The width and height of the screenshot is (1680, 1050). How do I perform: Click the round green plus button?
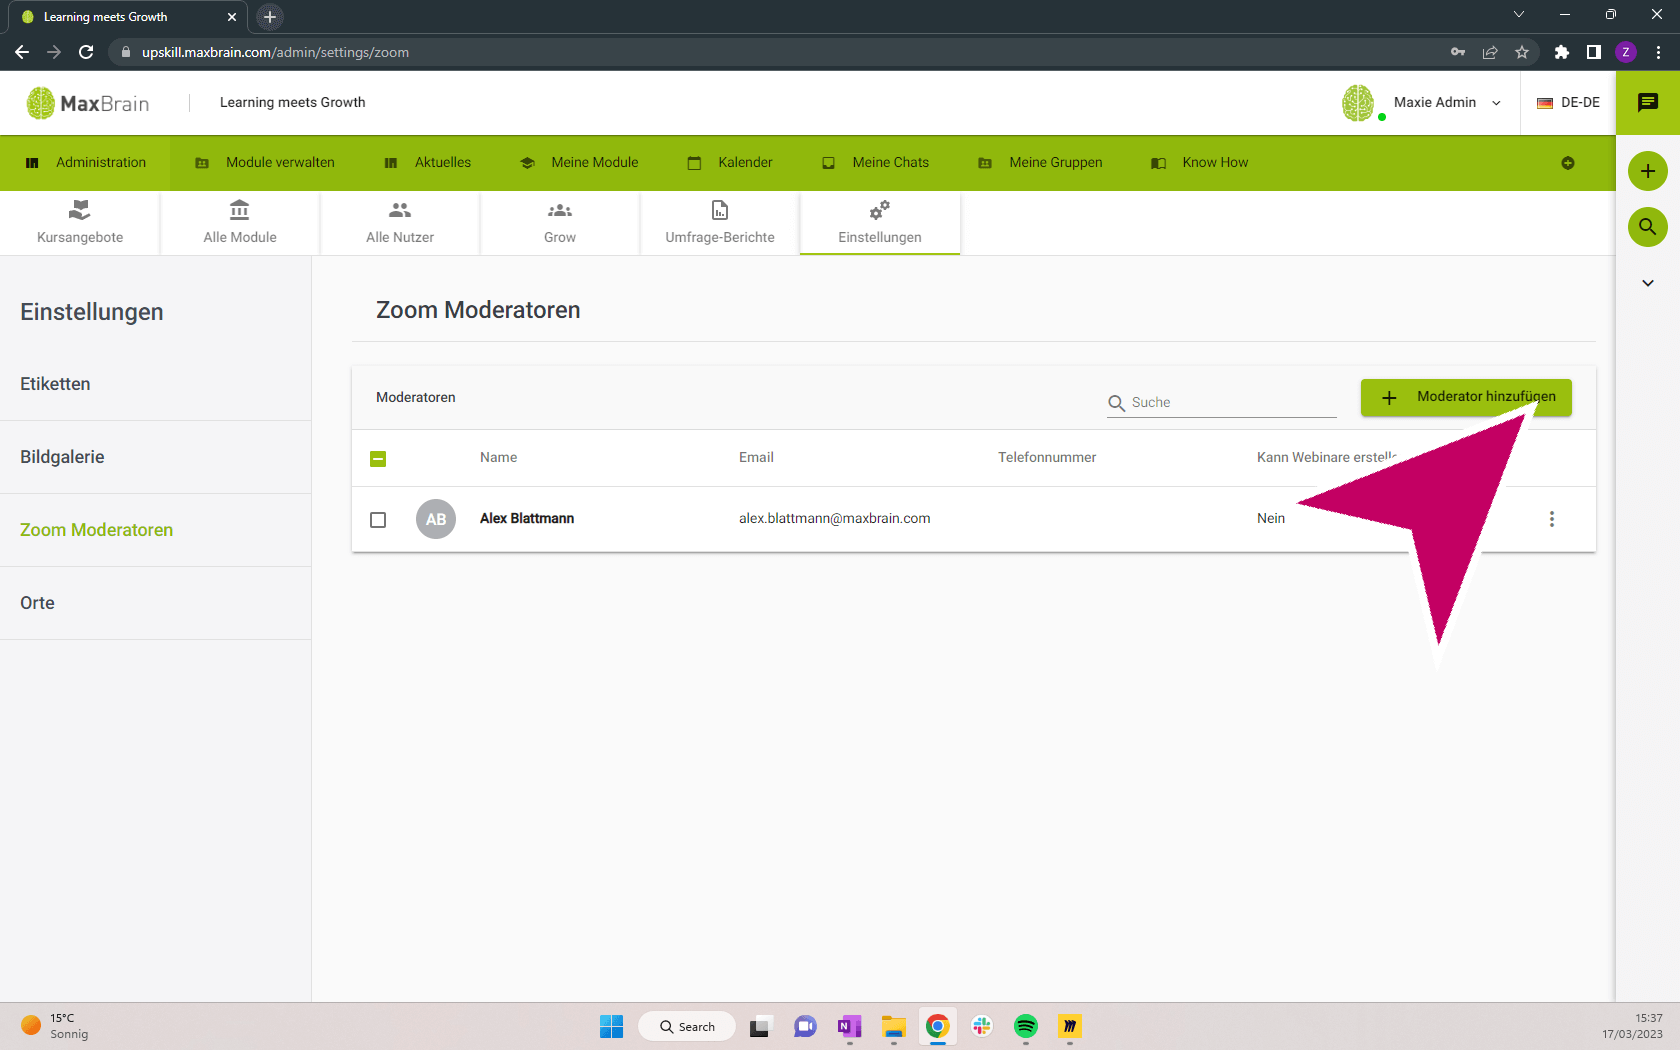[x=1648, y=171]
